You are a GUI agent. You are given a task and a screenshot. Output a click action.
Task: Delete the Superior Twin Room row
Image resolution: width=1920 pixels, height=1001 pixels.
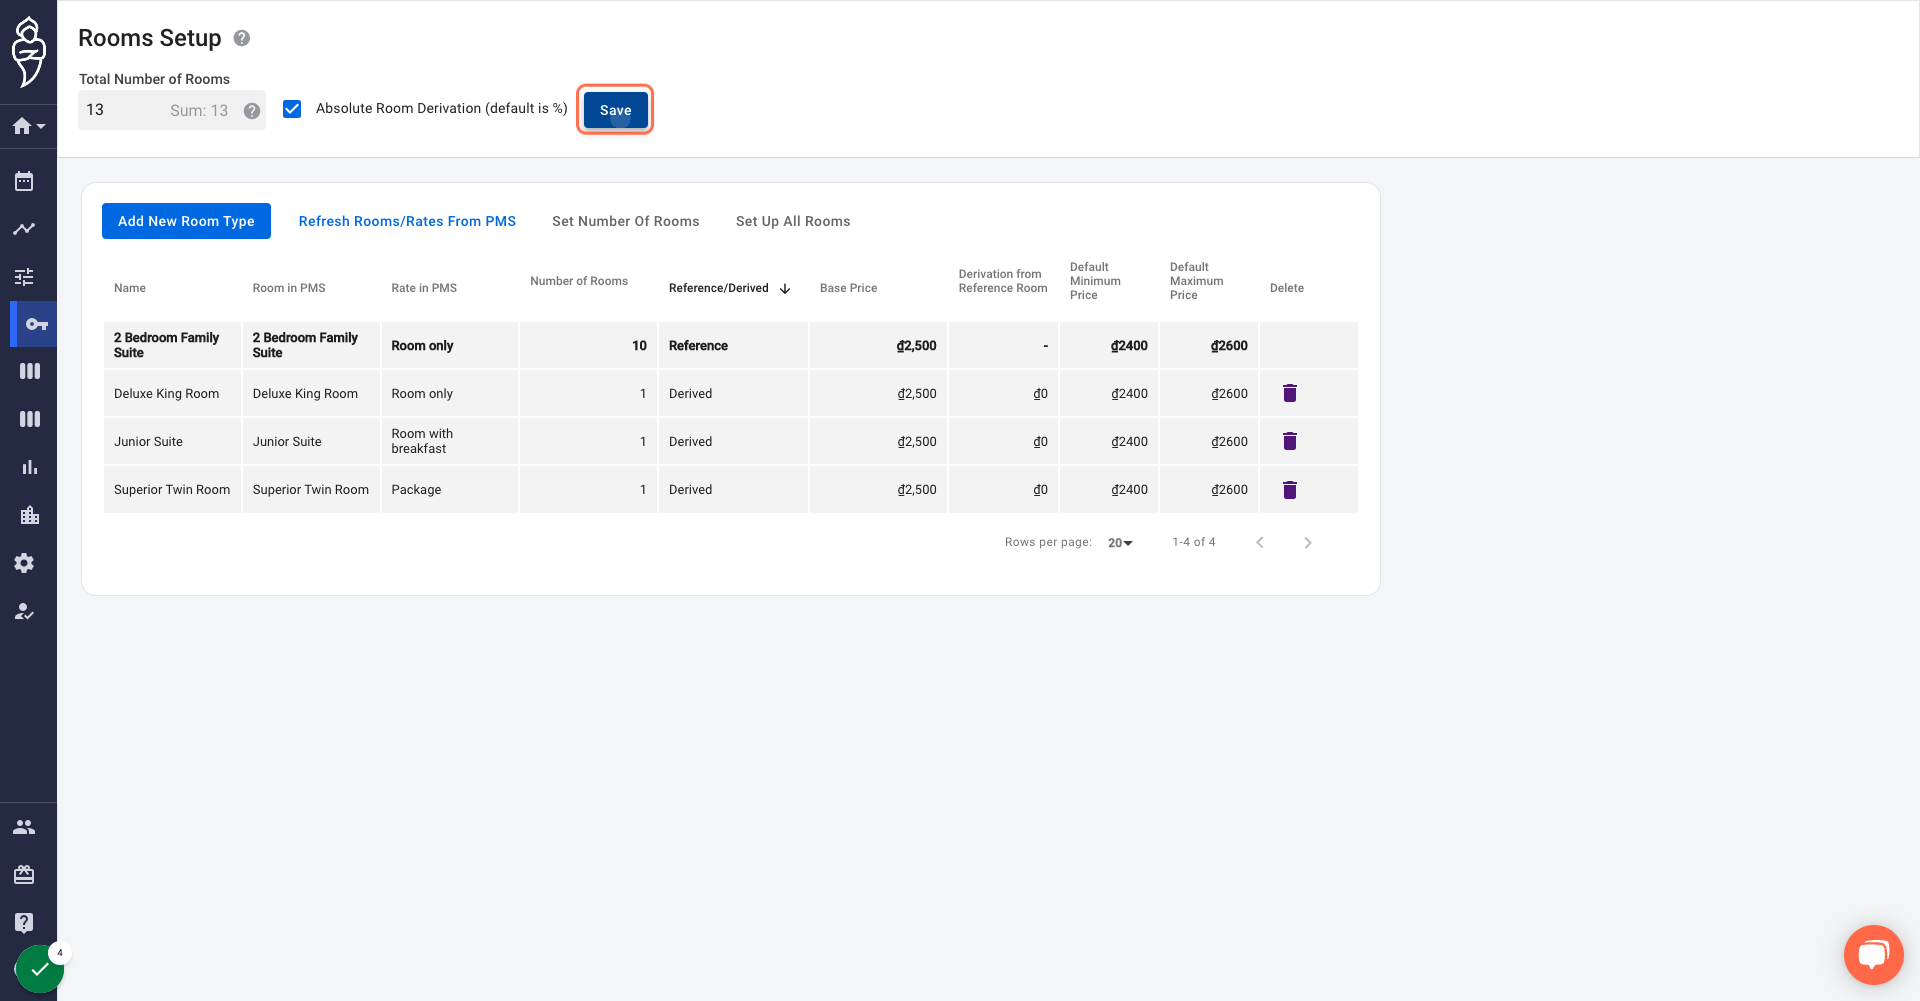click(x=1290, y=490)
